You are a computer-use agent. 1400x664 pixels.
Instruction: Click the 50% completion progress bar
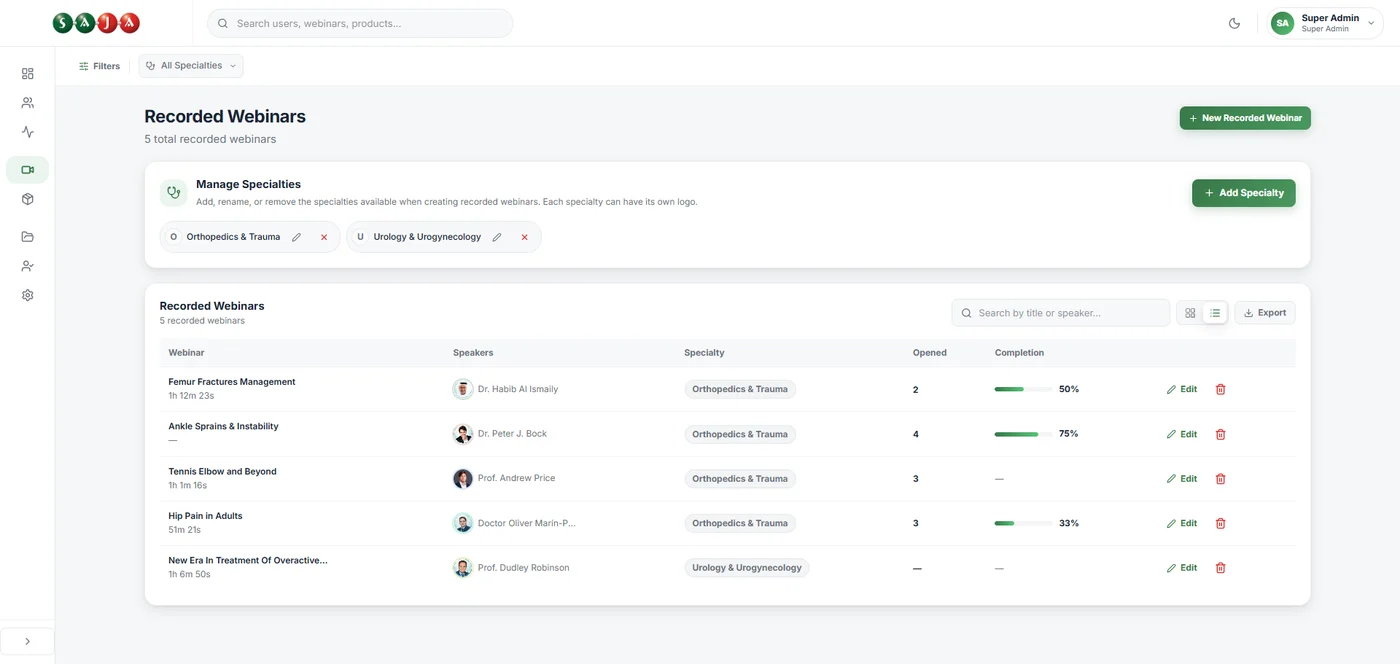(x=1023, y=389)
